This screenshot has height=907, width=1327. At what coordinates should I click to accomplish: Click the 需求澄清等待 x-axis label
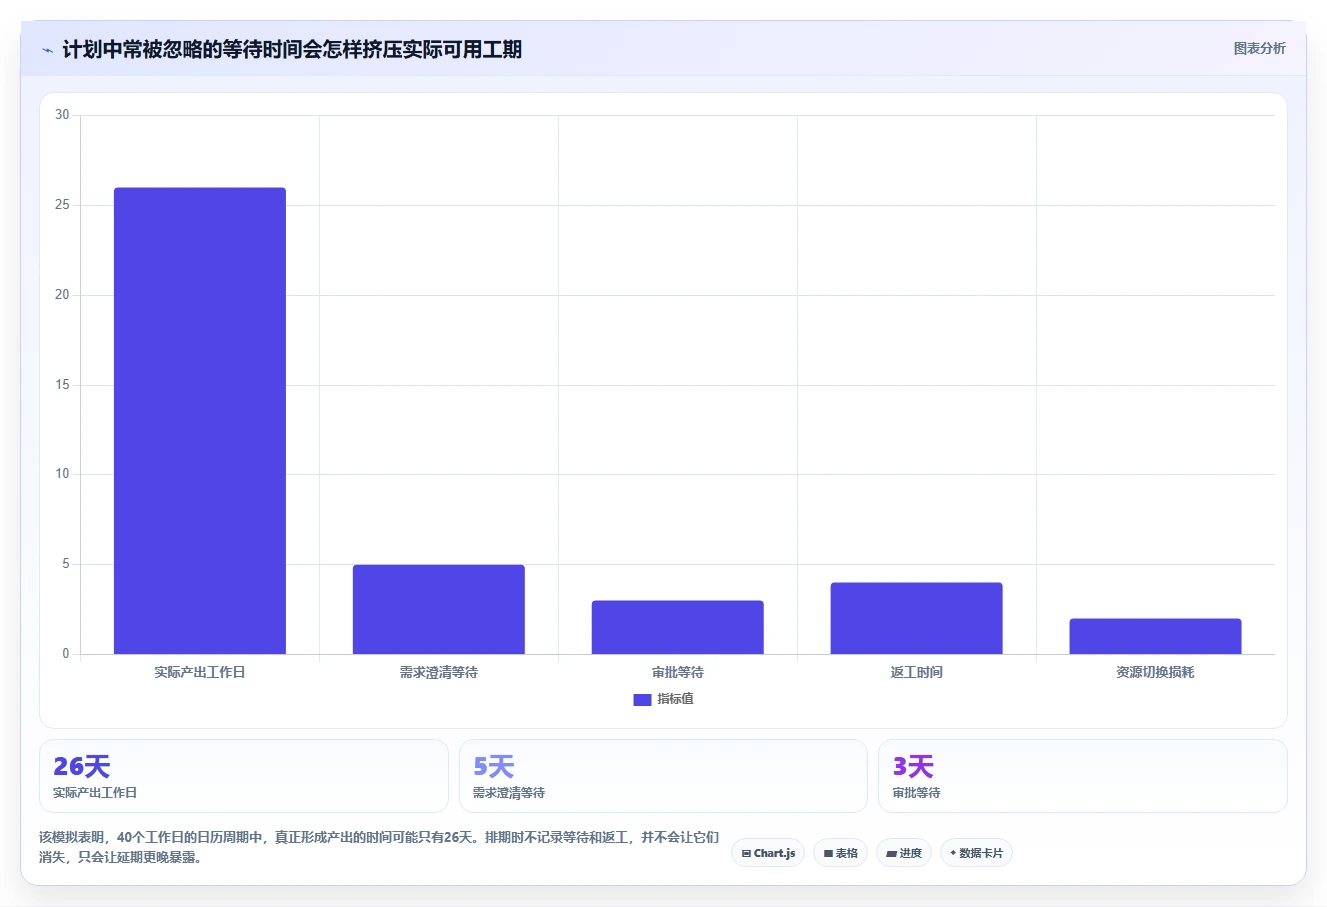(439, 672)
